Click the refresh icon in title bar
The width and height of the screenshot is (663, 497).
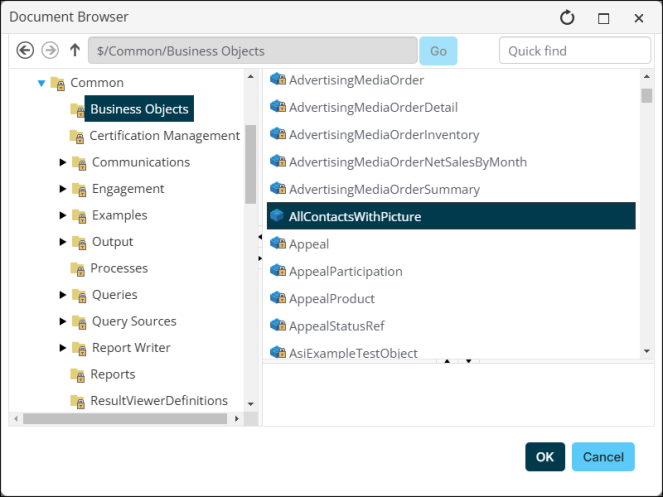567,18
